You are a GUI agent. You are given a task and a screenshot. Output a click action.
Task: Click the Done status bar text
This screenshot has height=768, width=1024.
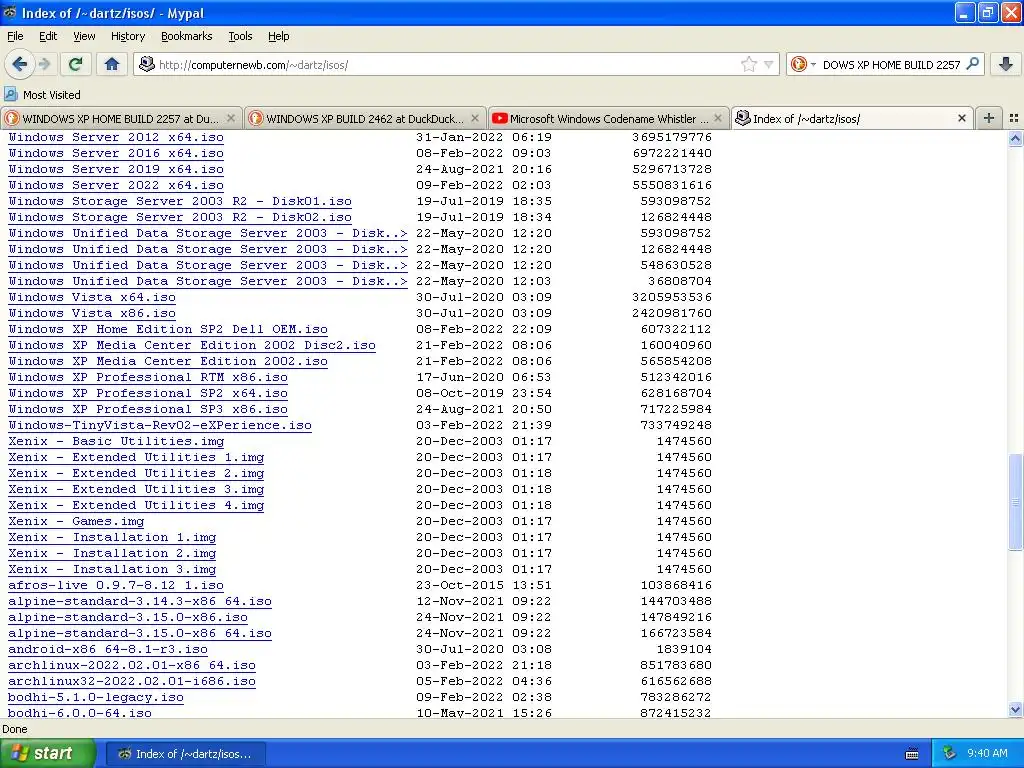pyautogui.click(x=15, y=729)
